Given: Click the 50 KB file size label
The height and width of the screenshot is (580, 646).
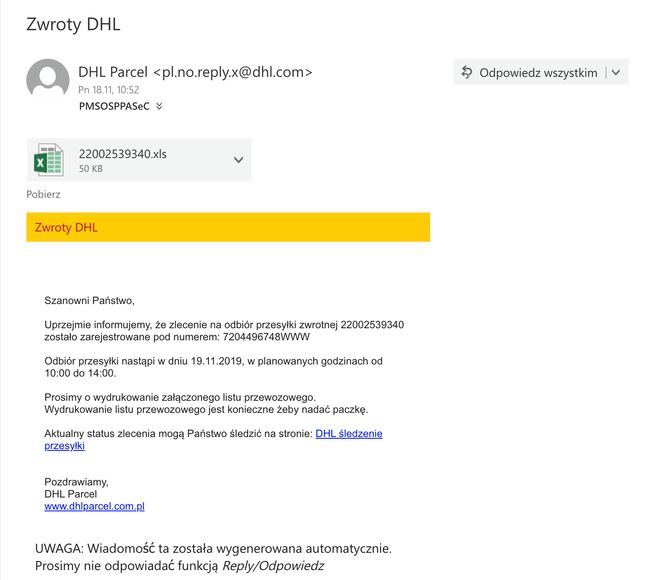Looking at the screenshot, I should tap(91, 168).
